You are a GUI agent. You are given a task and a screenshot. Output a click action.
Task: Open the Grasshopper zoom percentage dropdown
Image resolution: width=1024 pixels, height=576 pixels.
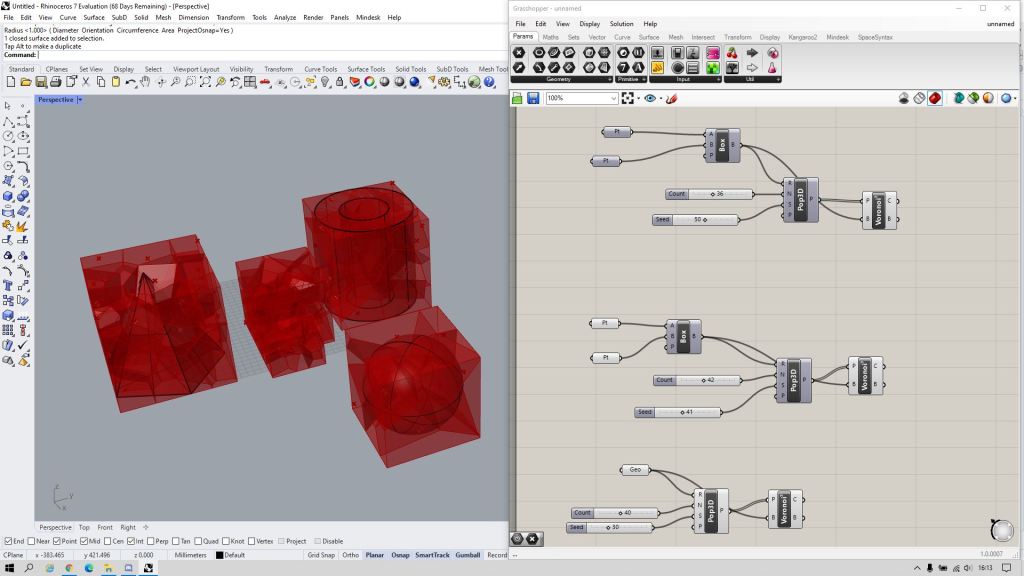(x=613, y=98)
